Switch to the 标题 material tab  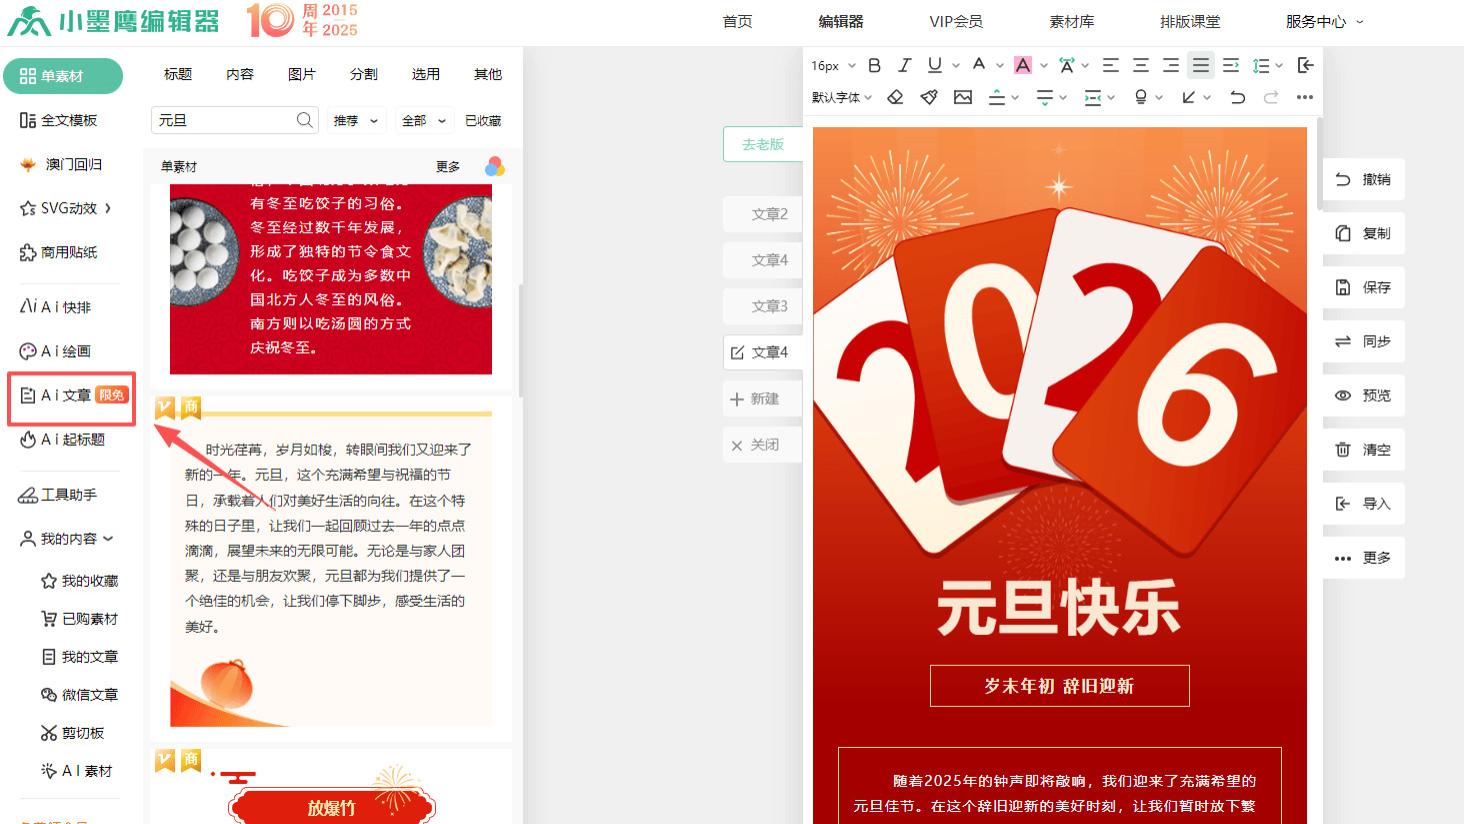click(x=177, y=73)
